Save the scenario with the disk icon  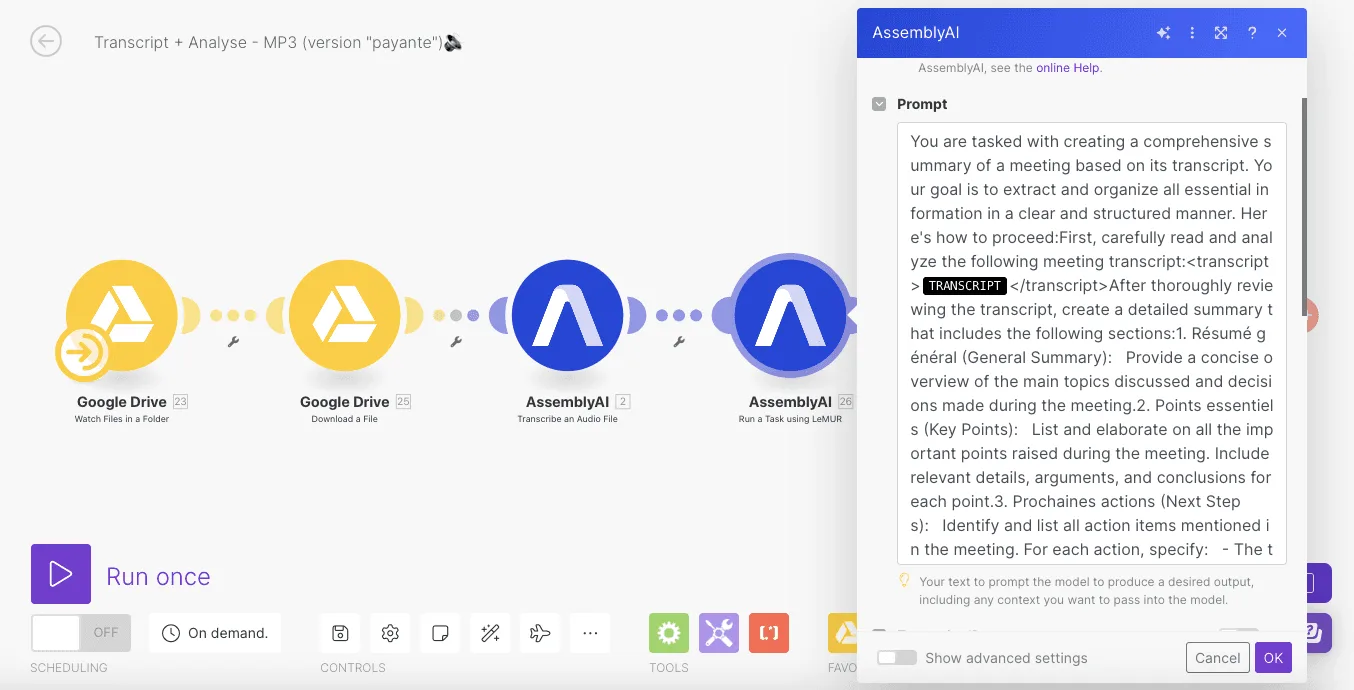pyautogui.click(x=340, y=633)
